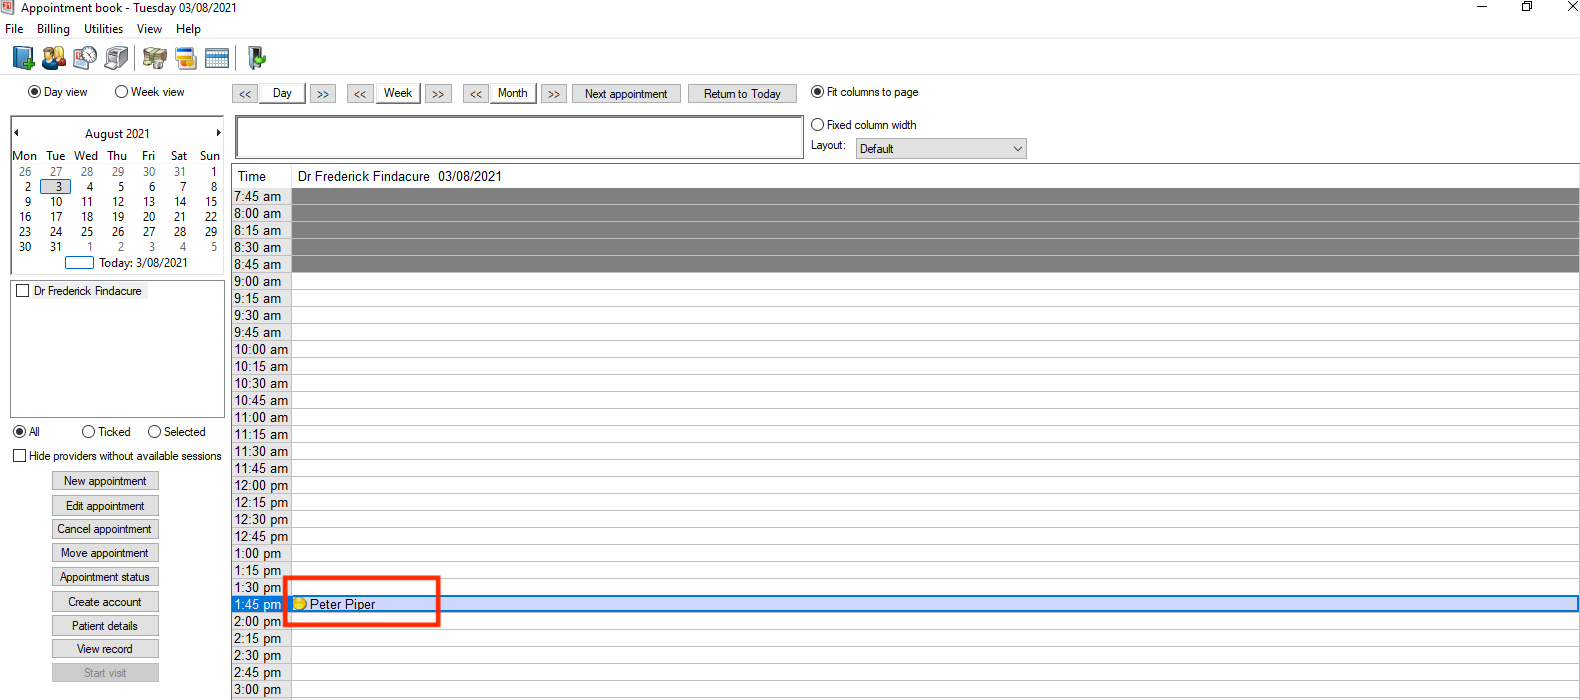
Task: Click the calendar-with-clock toolbar icon
Action: (x=85, y=58)
